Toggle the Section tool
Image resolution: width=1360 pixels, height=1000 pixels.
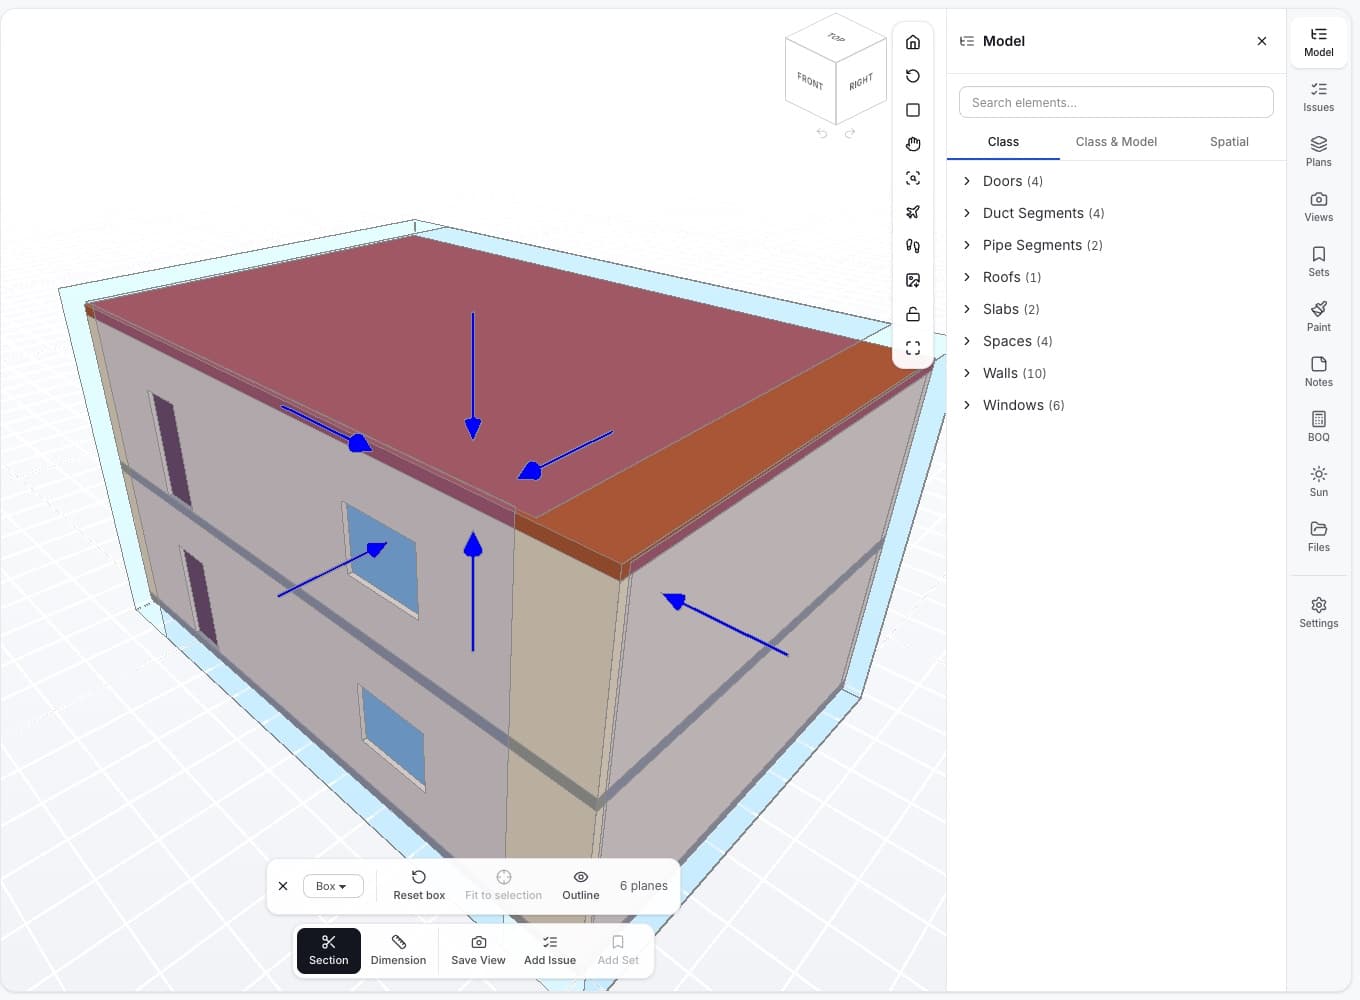329,950
